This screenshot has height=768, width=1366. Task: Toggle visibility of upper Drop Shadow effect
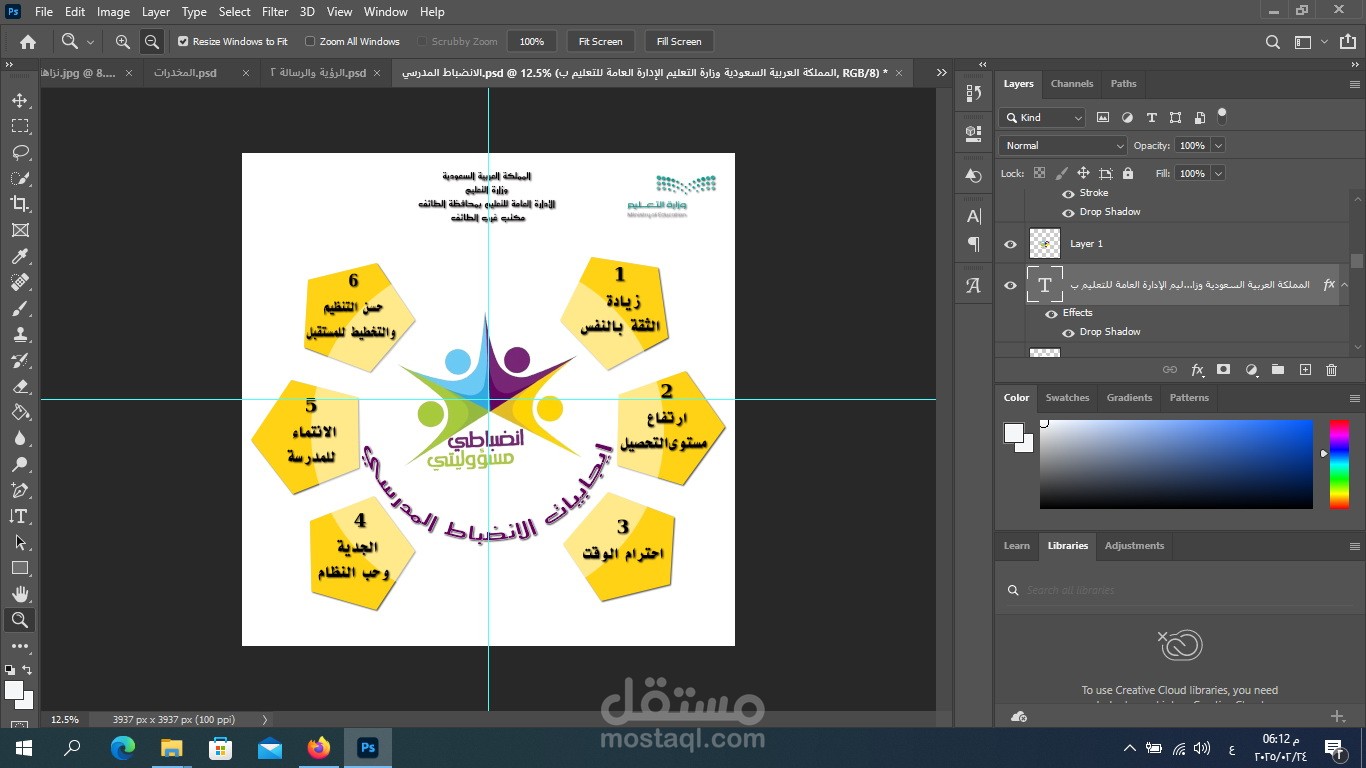pos(1068,212)
